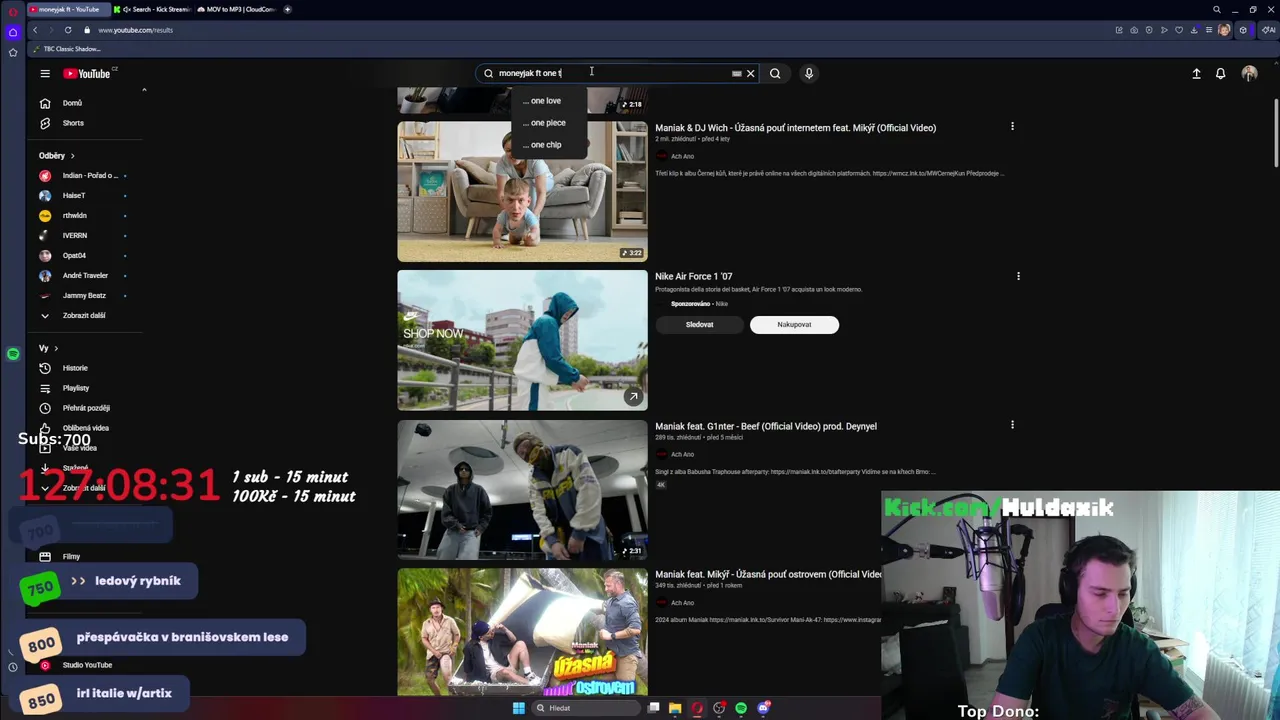Image resolution: width=1280 pixels, height=720 pixels.
Task: Open Ach Ano channel under Beef video
Action: click(x=682, y=454)
